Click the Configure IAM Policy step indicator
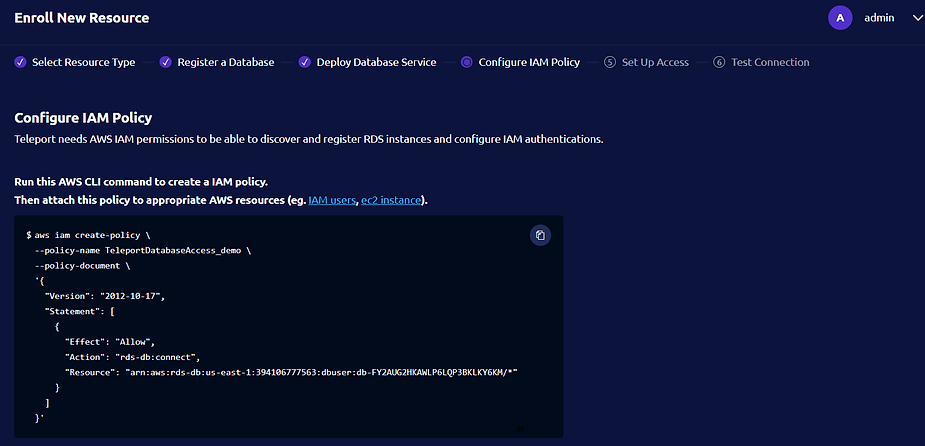The height and width of the screenshot is (446, 925). pyautogui.click(x=467, y=62)
